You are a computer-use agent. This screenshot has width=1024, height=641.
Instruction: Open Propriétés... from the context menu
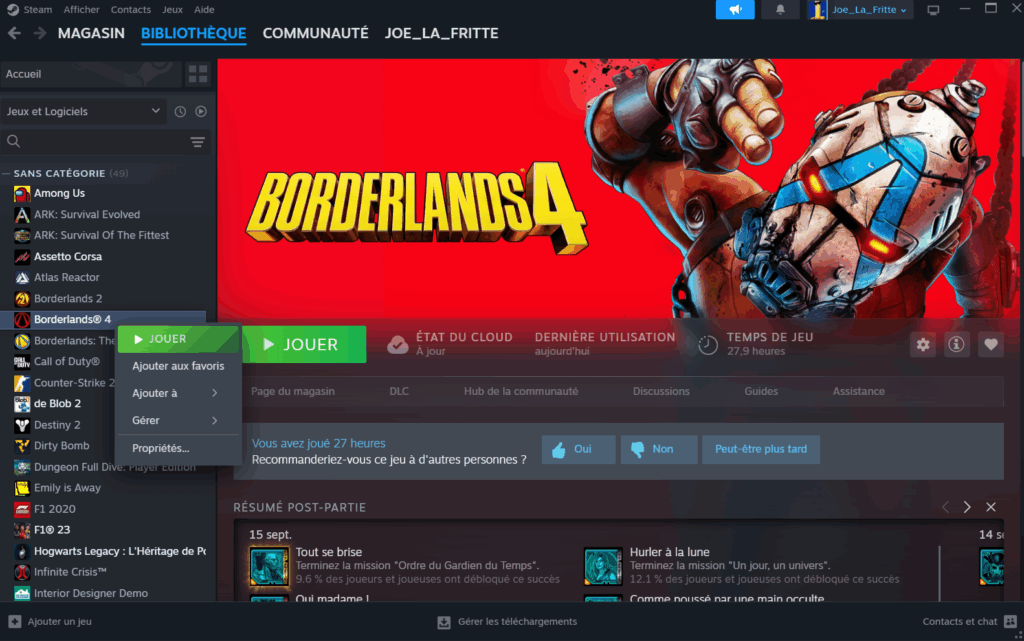click(x=178, y=448)
